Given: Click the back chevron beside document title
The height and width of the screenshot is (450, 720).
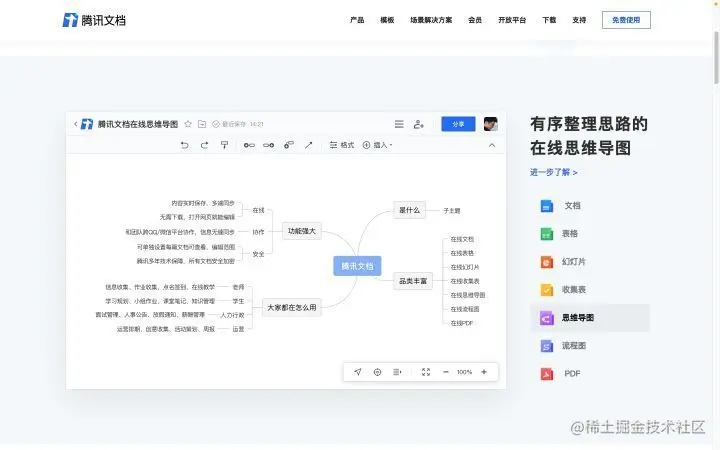Looking at the screenshot, I should tap(75, 124).
